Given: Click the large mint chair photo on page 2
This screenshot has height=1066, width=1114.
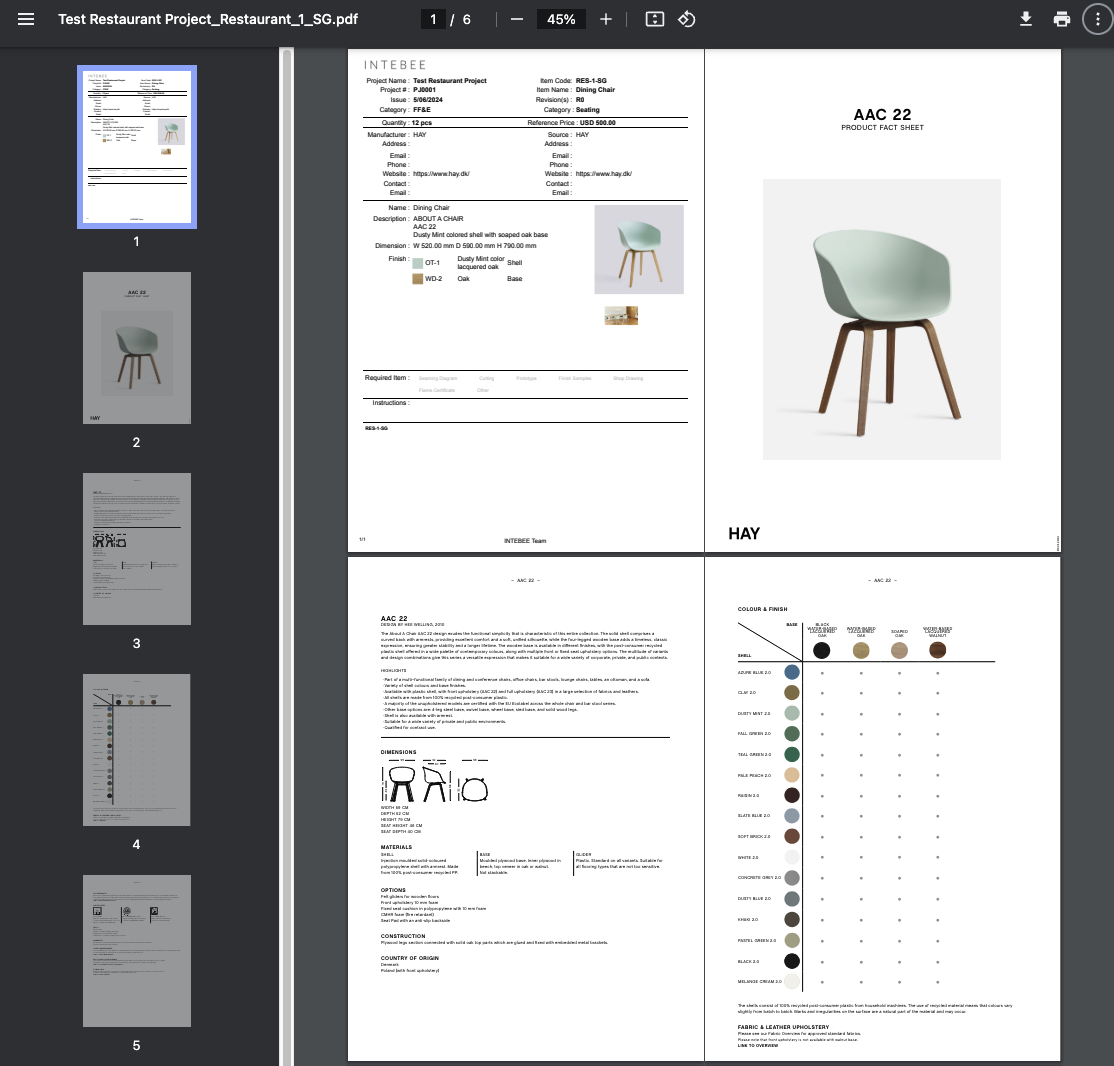Looking at the screenshot, I should point(882,319).
